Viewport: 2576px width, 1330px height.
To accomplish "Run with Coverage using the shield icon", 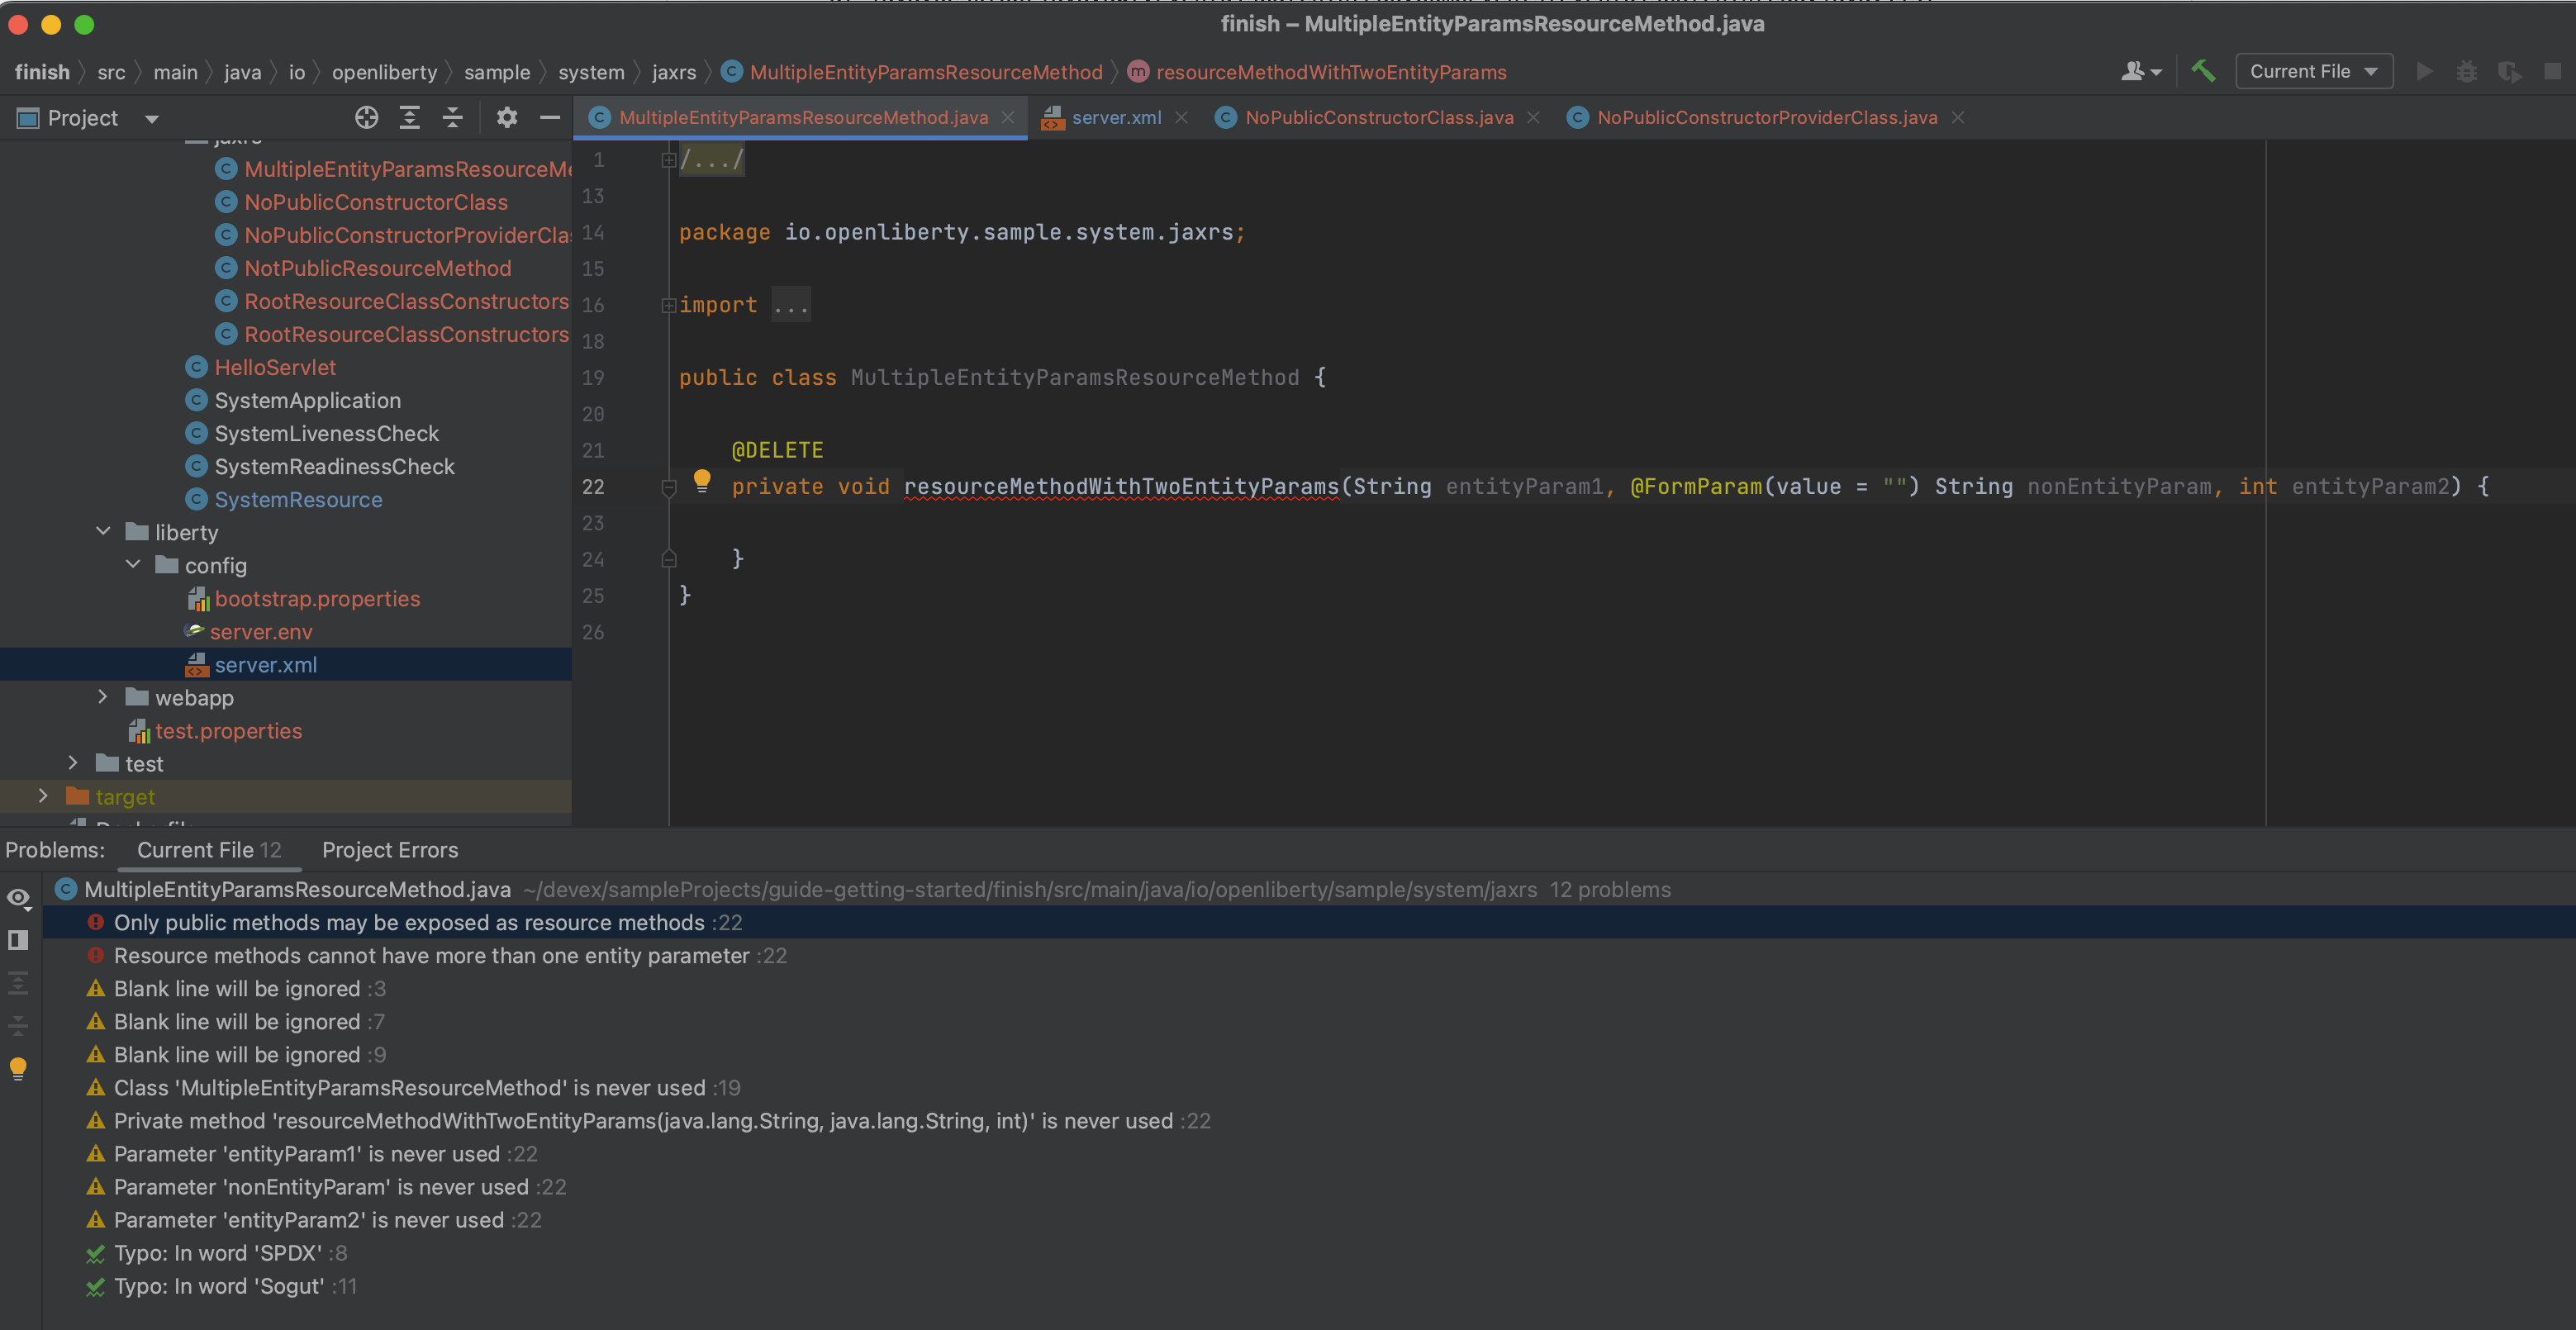I will 2510,71.
